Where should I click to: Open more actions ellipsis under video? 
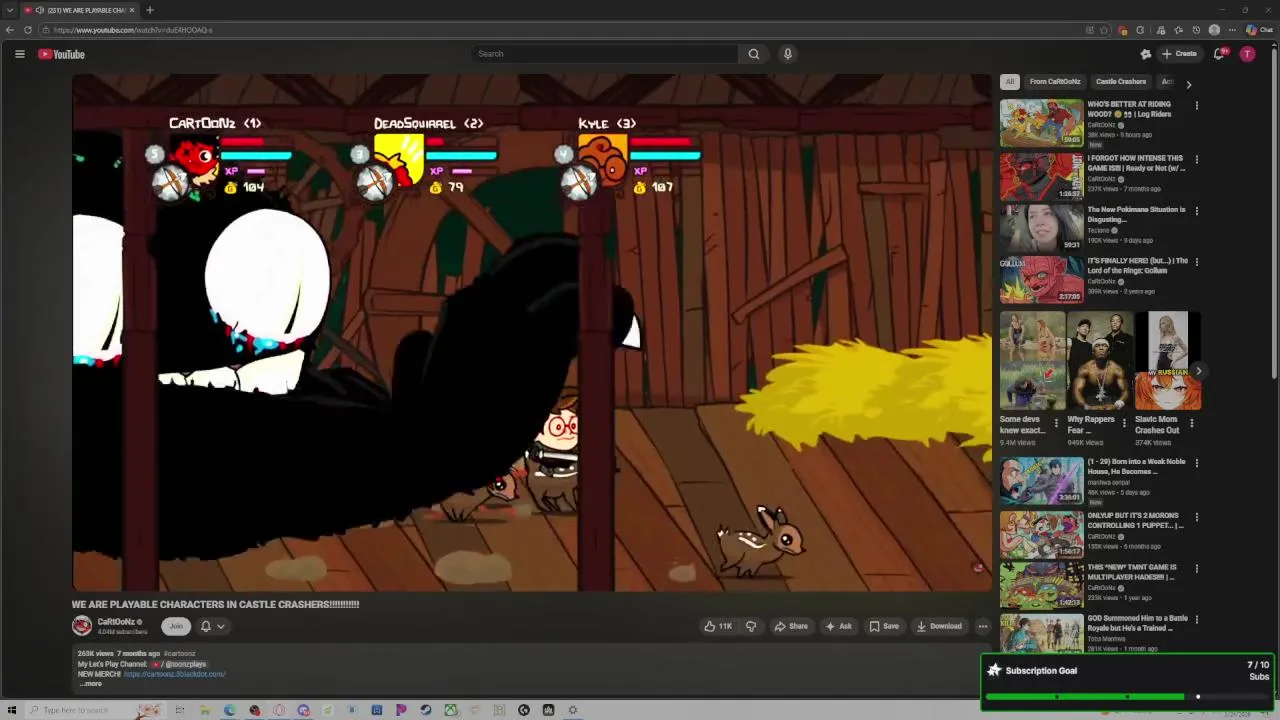[982, 626]
